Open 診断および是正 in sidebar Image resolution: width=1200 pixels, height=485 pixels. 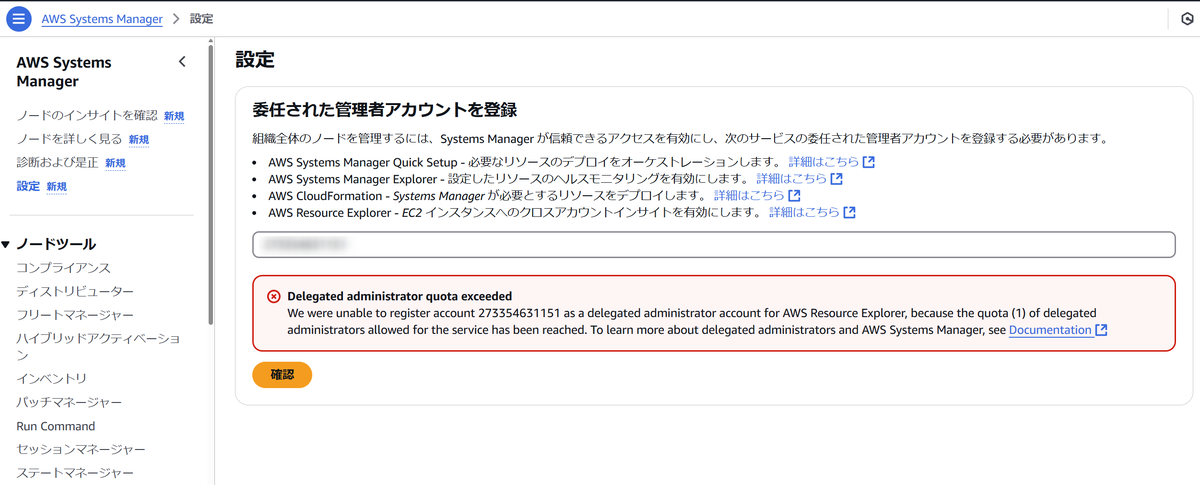[x=57, y=162]
